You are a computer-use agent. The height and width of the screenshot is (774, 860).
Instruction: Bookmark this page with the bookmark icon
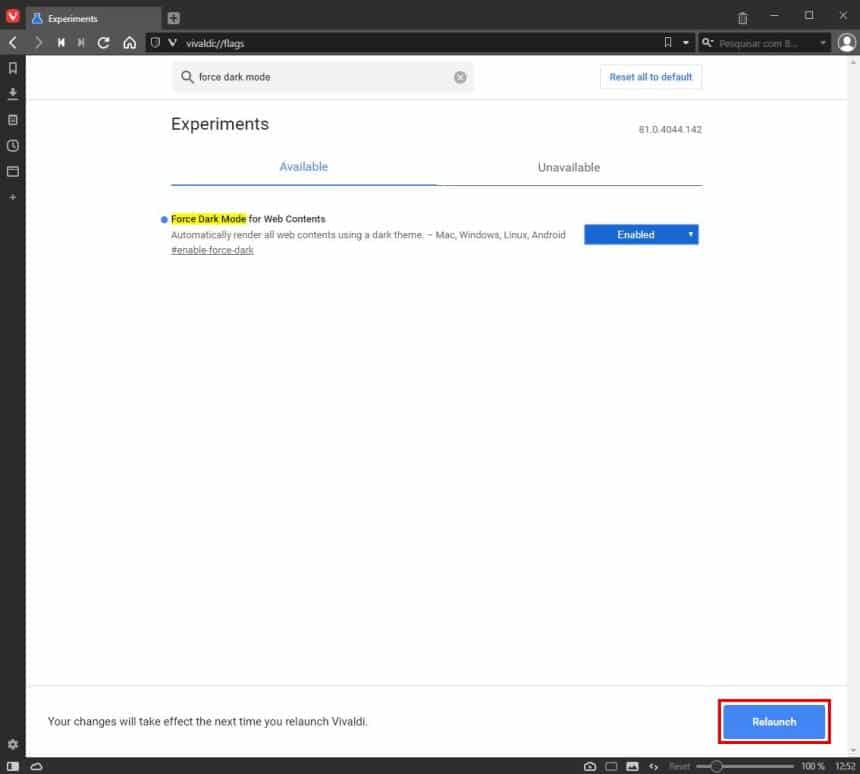pos(668,42)
